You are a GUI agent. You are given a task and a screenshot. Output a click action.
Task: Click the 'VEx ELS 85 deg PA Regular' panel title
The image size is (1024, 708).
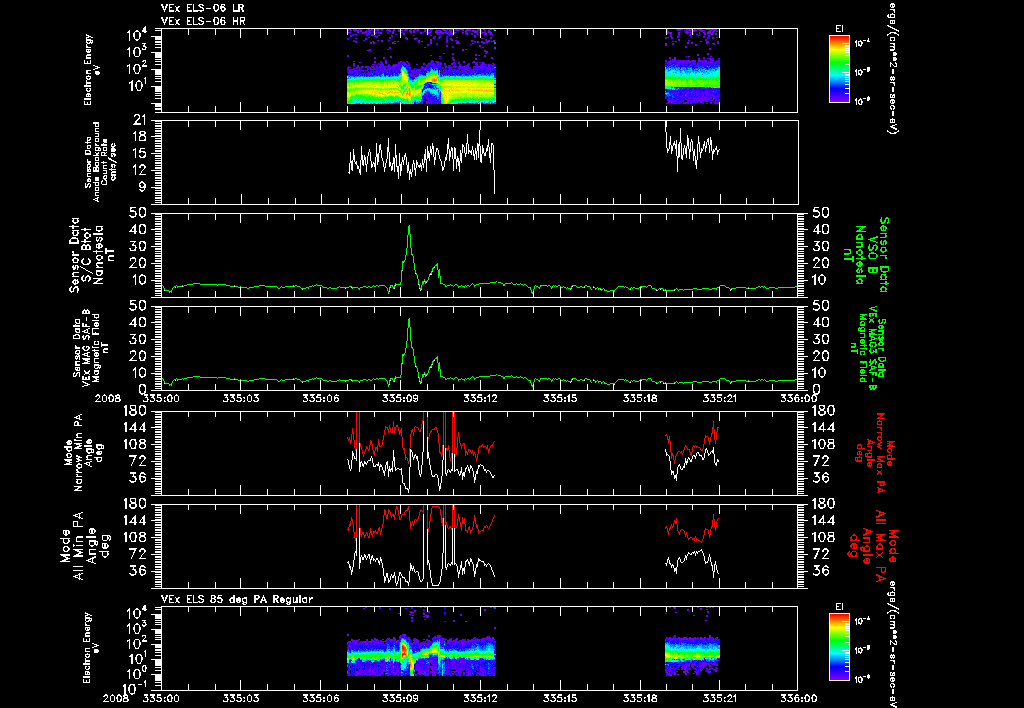[x=237, y=599]
